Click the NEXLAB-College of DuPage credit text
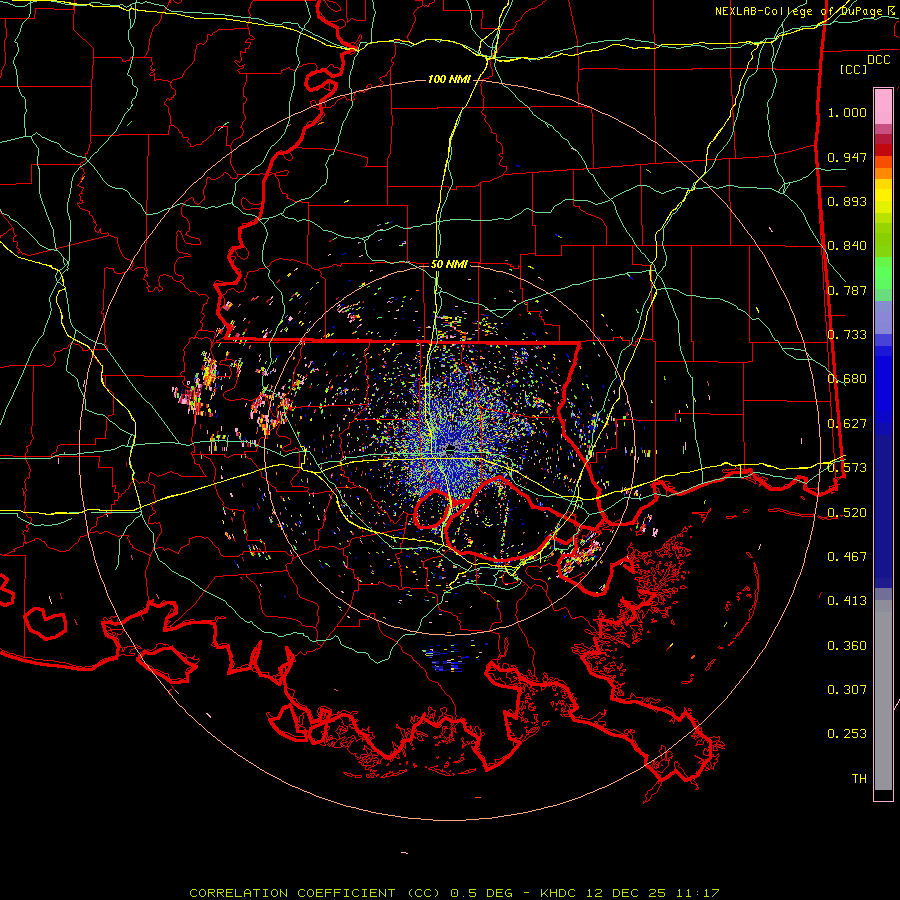 [x=798, y=11]
